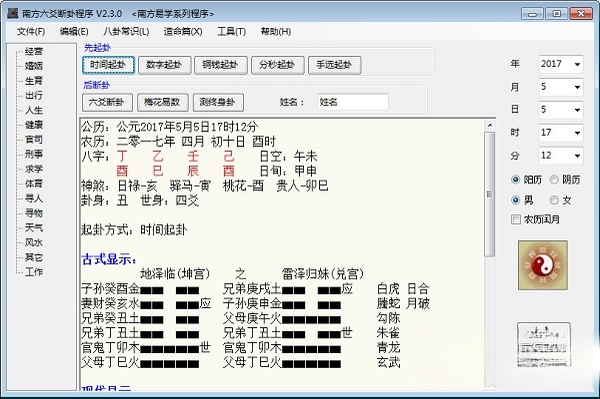Select 婚姻 in the category tree
600x399 pixels.
coord(34,66)
